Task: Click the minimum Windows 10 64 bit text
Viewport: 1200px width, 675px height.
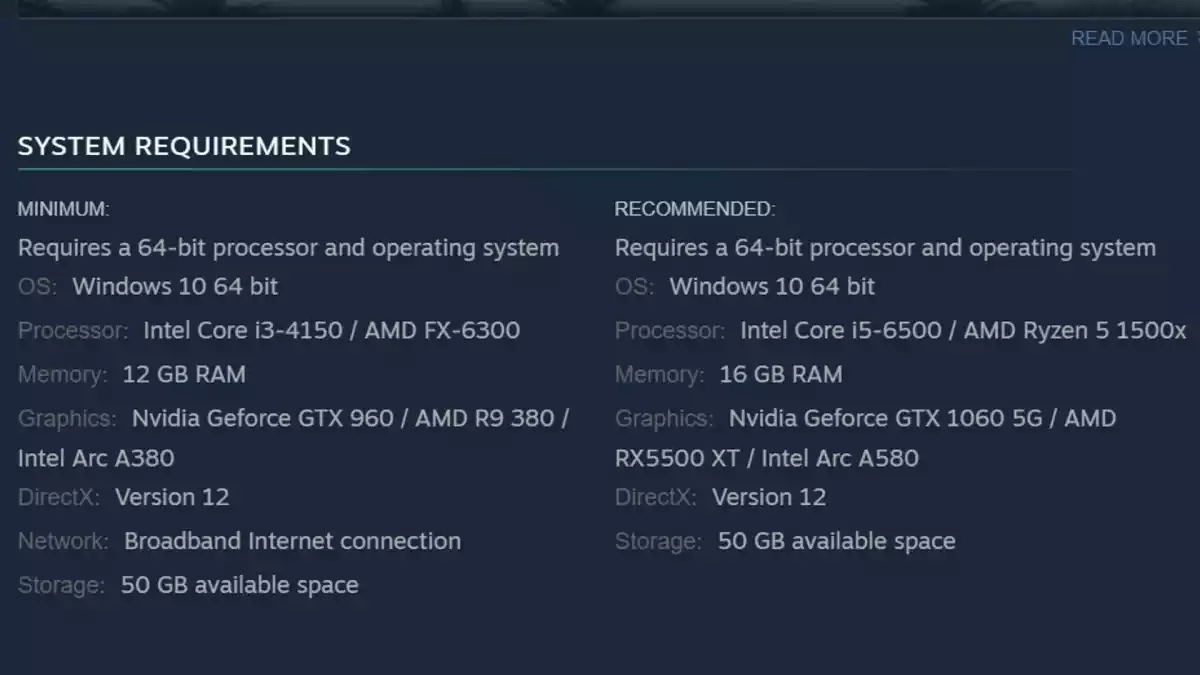Action: pyautogui.click(x=175, y=286)
